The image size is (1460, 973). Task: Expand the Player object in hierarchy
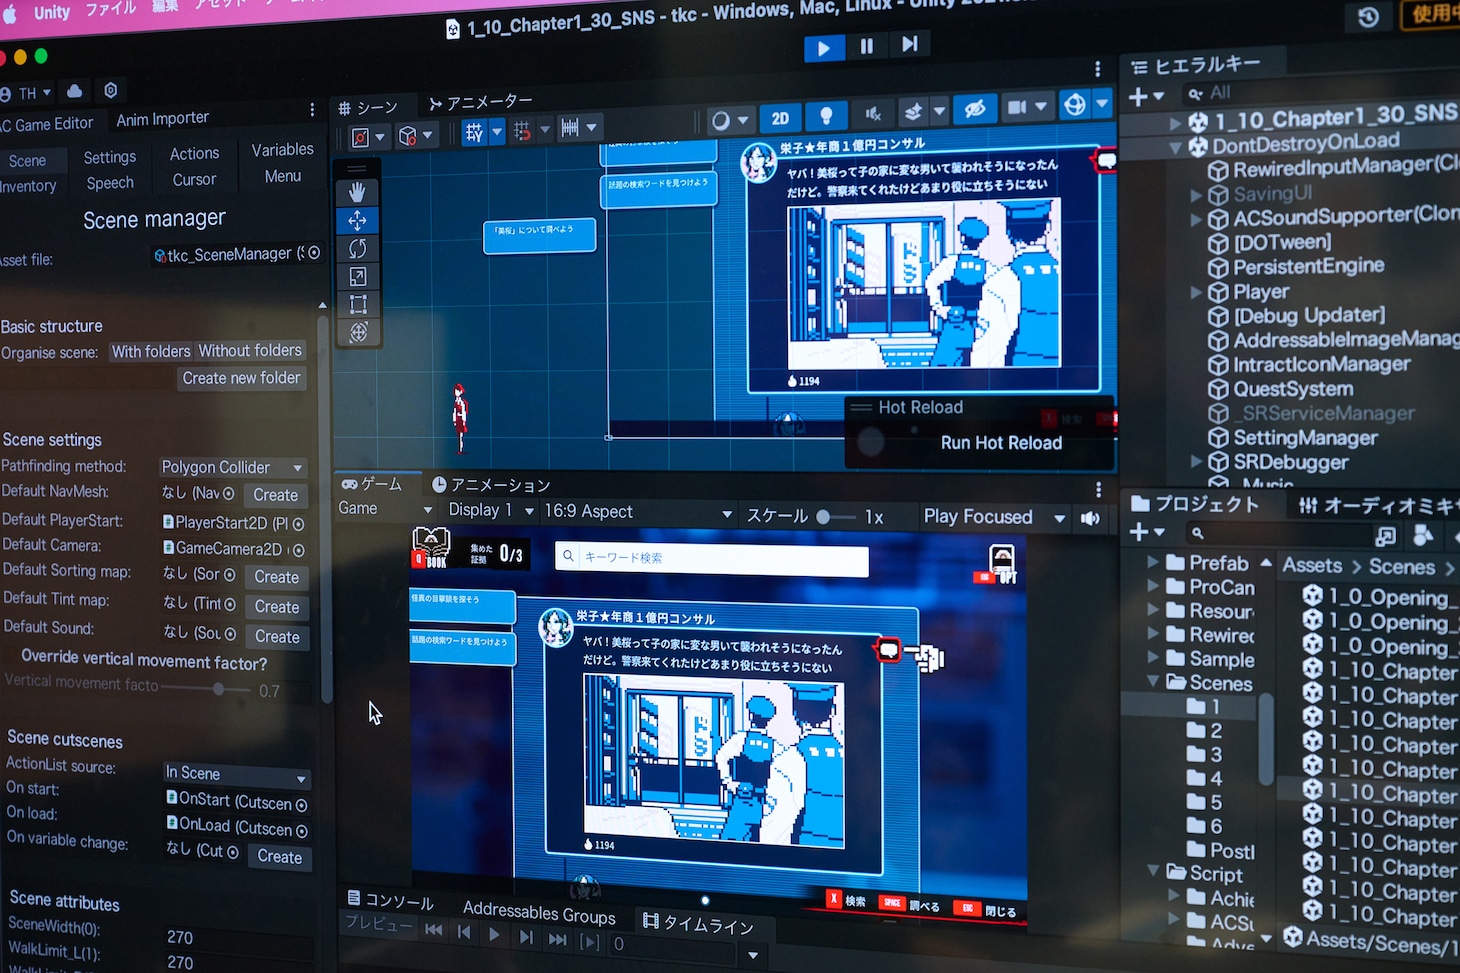[x=1197, y=293]
